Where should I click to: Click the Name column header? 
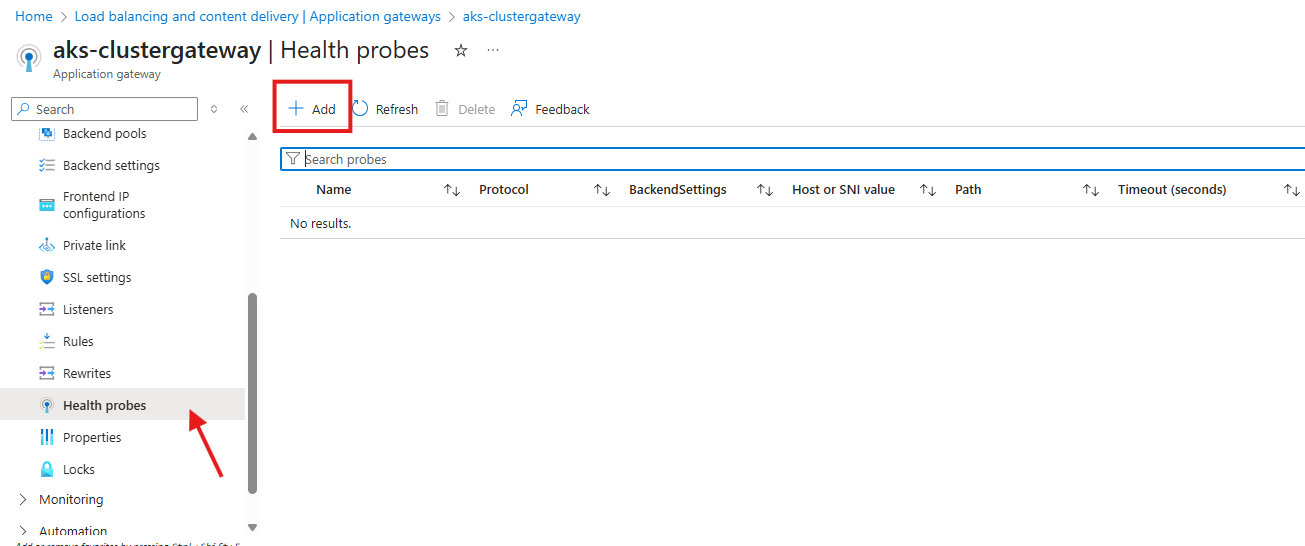334,190
